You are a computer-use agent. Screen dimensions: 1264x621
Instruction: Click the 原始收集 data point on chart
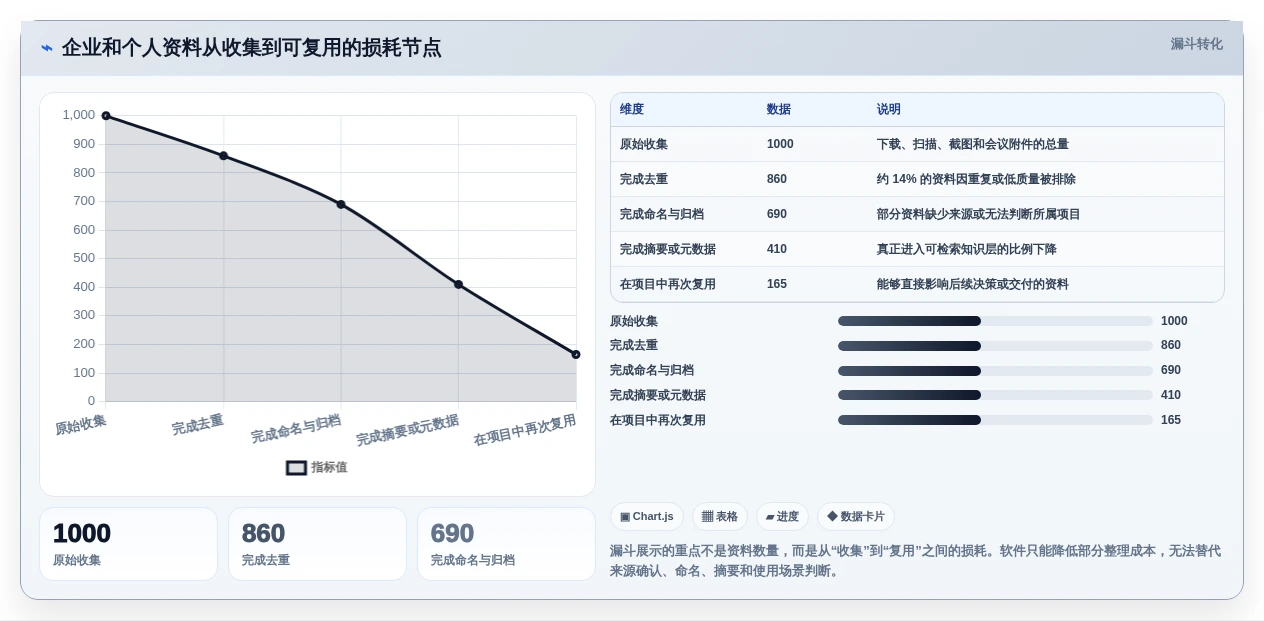pos(106,116)
